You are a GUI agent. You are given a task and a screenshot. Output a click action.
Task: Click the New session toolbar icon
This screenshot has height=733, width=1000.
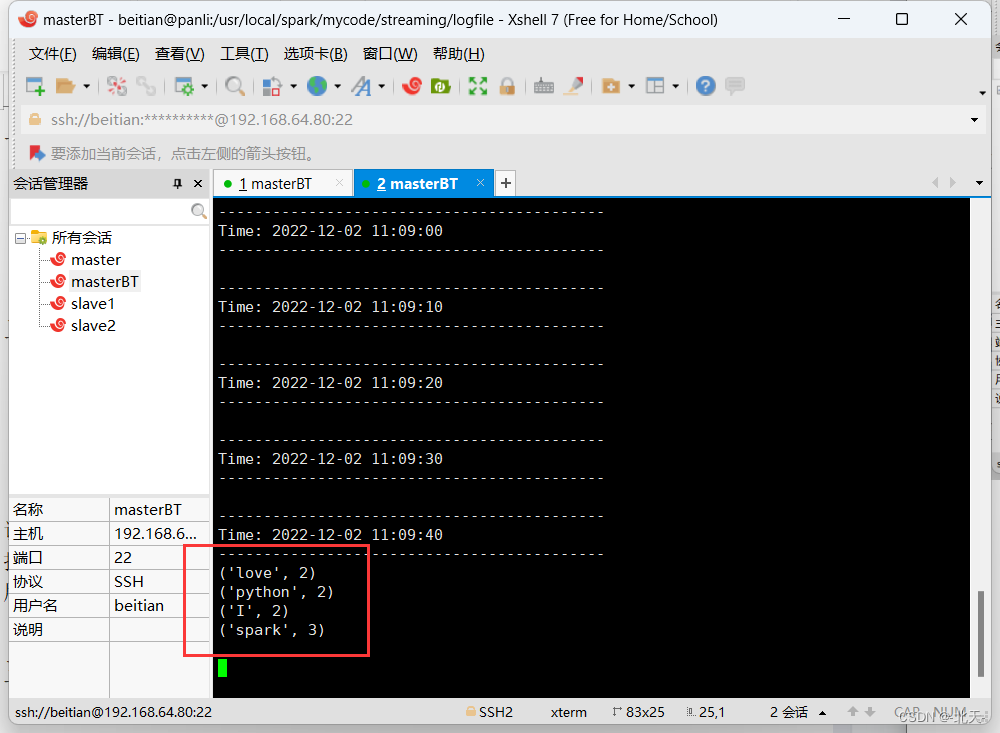[35, 86]
